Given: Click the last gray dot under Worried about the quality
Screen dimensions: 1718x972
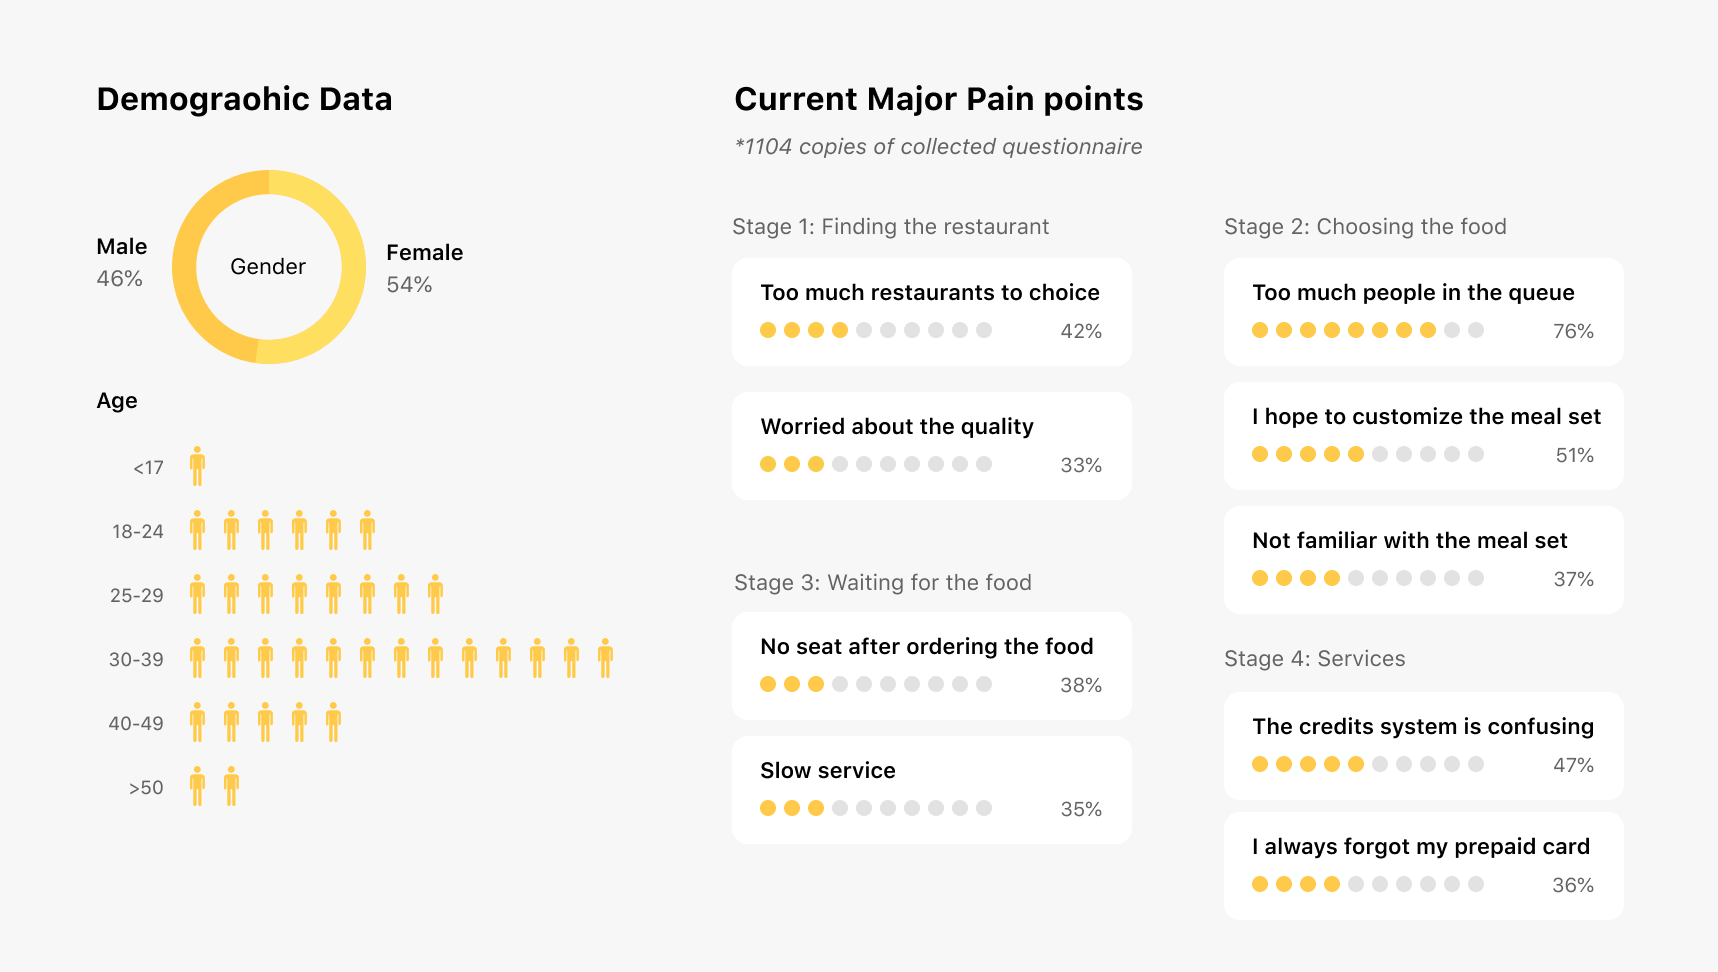Looking at the screenshot, I should (984, 464).
